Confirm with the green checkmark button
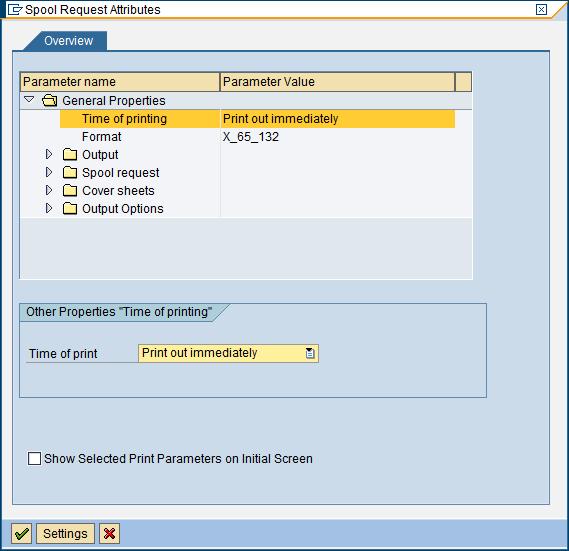 pyautogui.click(x=21, y=533)
